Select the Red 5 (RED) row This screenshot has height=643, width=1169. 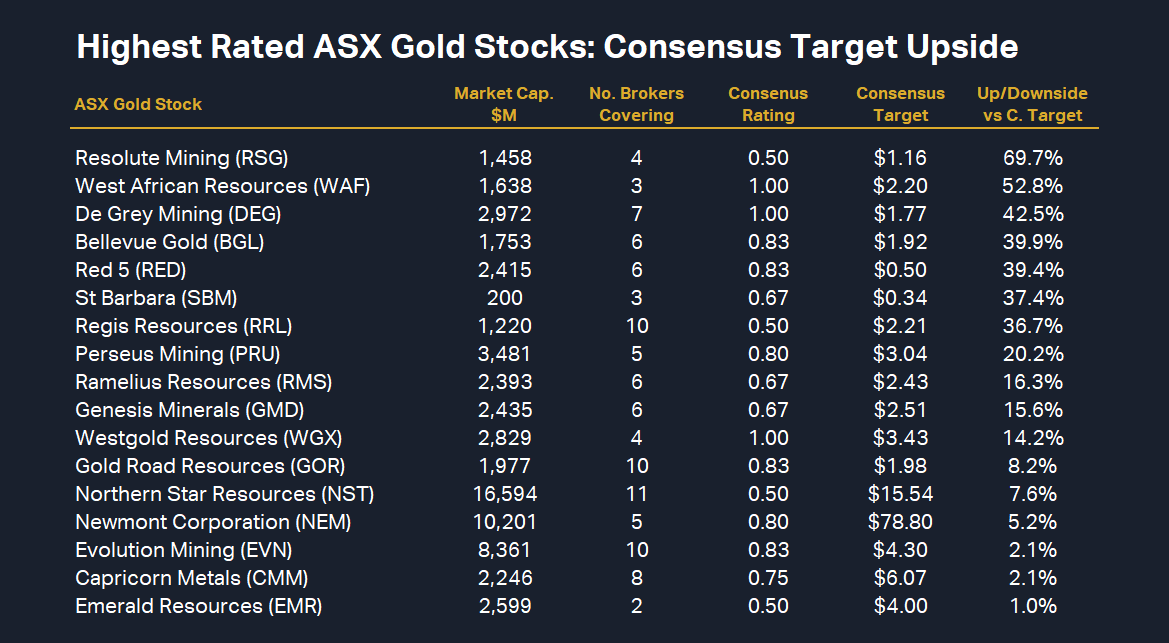click(x=131, y=270)
